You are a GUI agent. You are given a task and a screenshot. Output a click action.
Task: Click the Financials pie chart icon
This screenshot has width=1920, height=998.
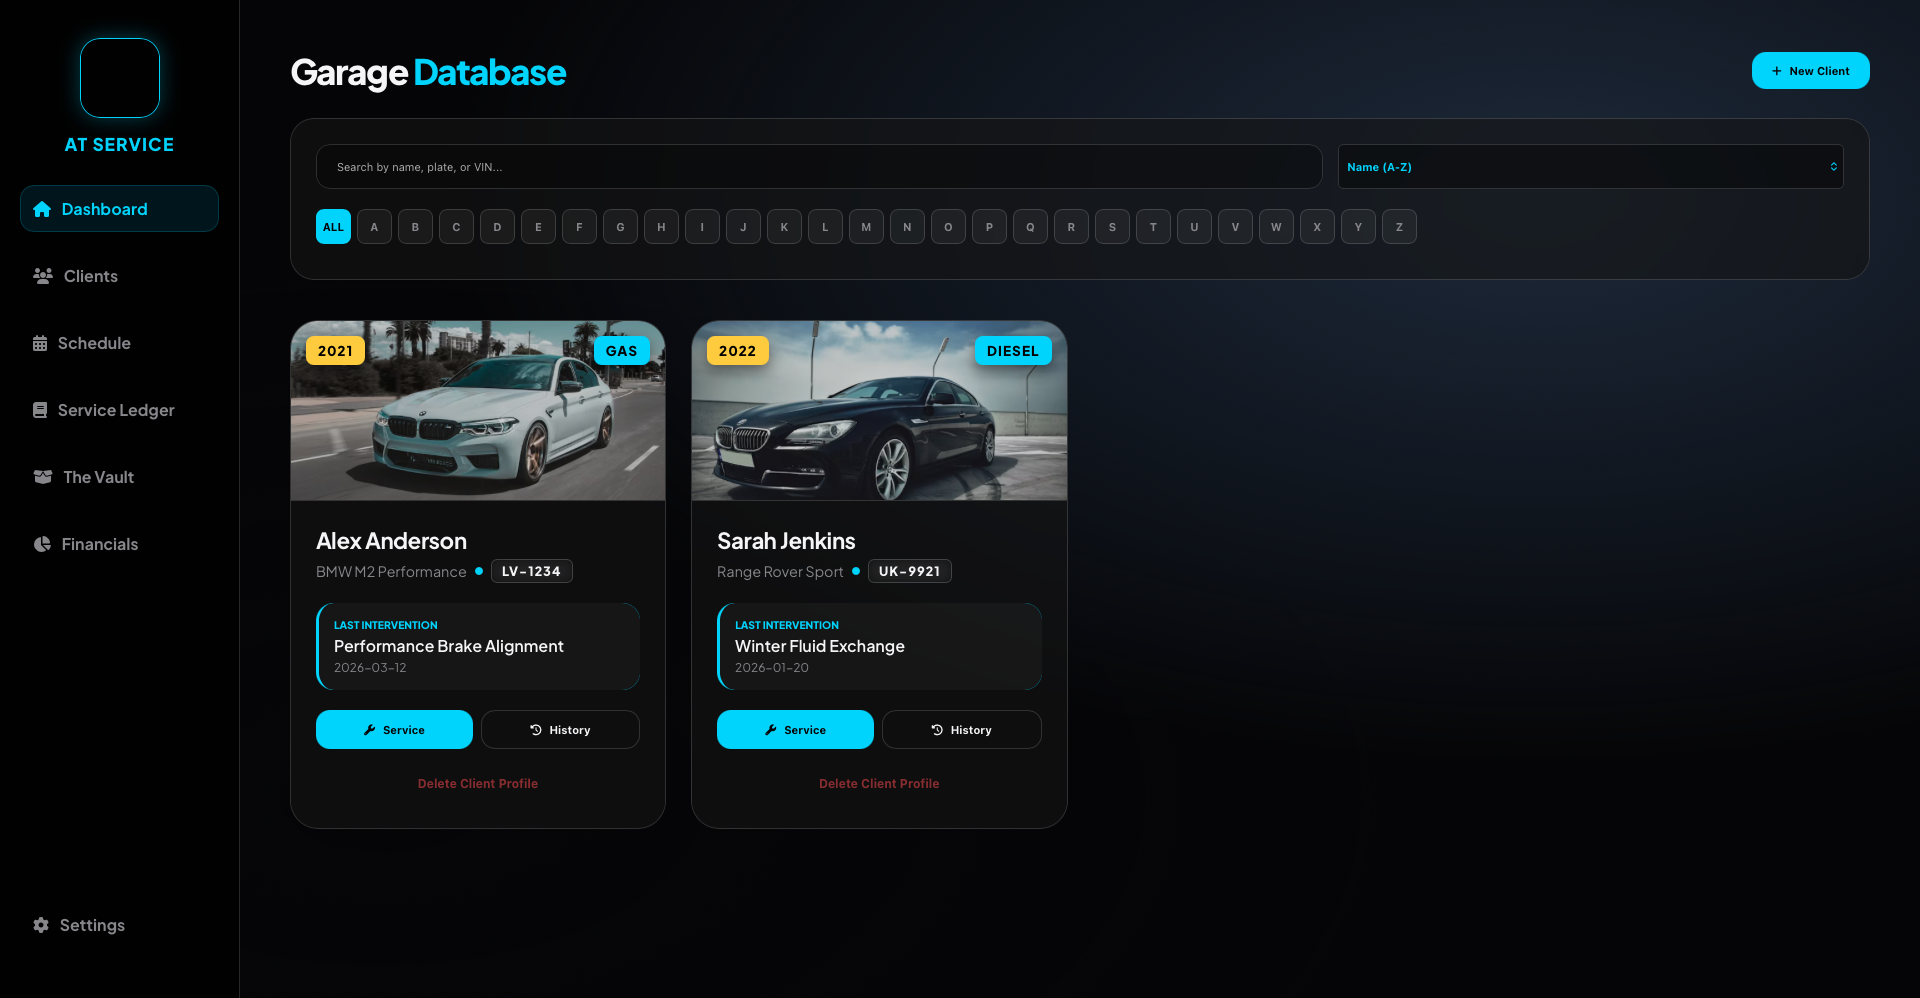[42, 544]
